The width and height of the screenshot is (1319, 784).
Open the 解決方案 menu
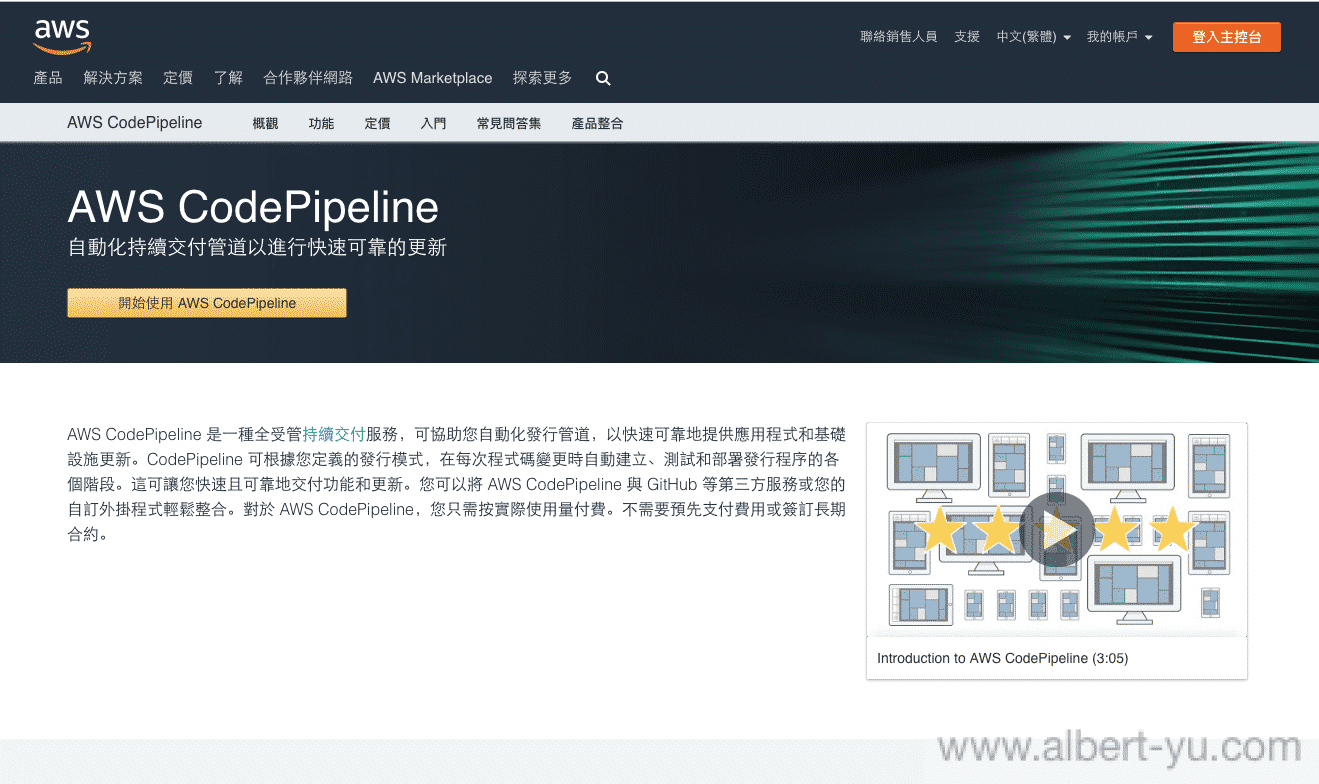113,78
